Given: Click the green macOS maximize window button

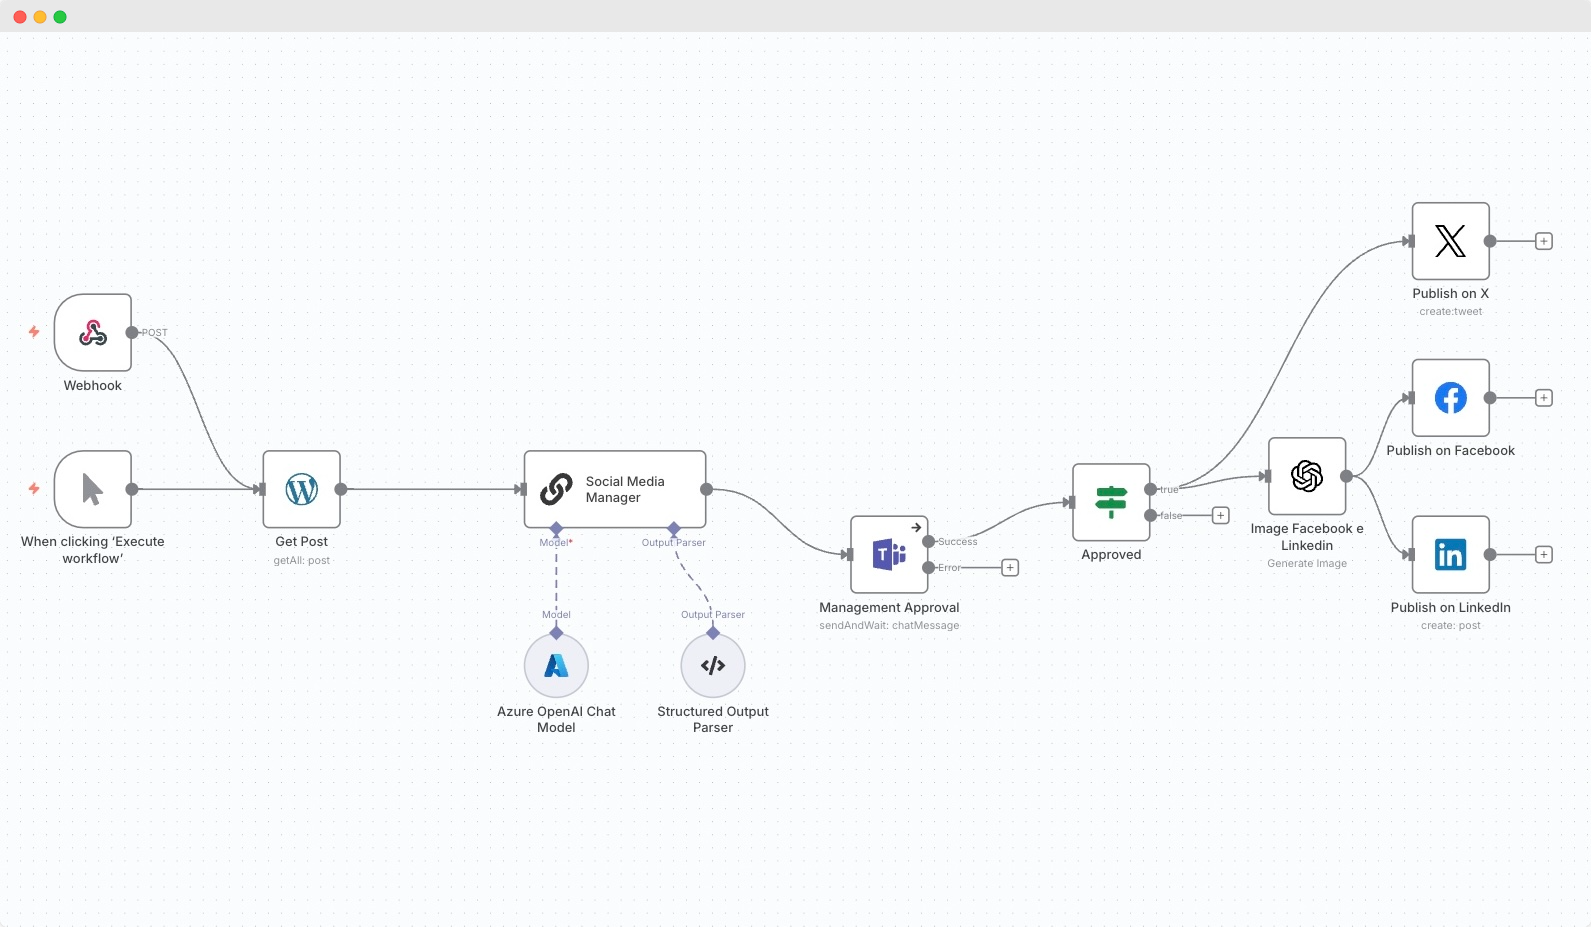Looking at the screenshot, I should pyautogui.click(x=60, y=17).
